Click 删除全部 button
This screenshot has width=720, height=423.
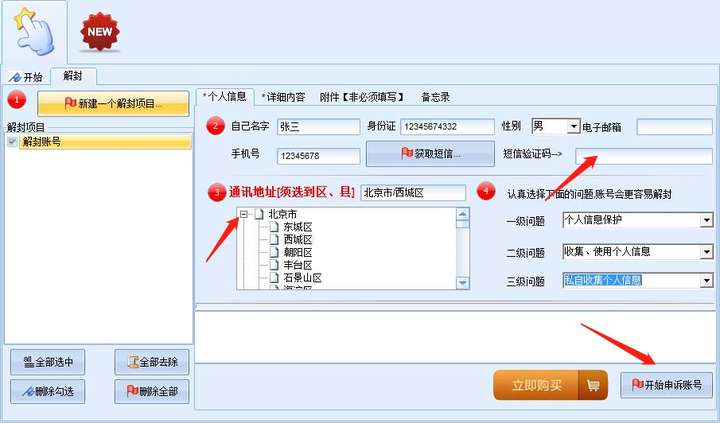(152, 391)
